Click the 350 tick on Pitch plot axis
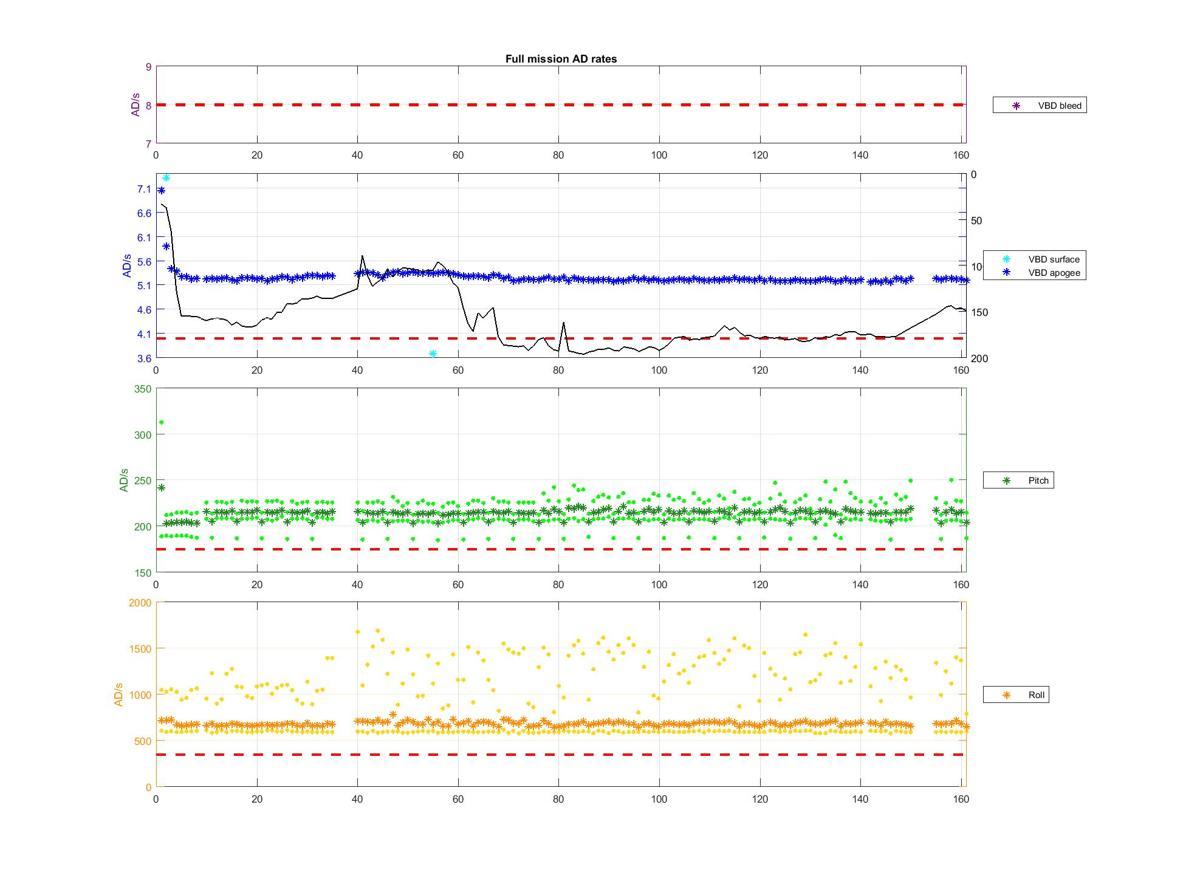Screen dimensions: 1200x885 143,388
